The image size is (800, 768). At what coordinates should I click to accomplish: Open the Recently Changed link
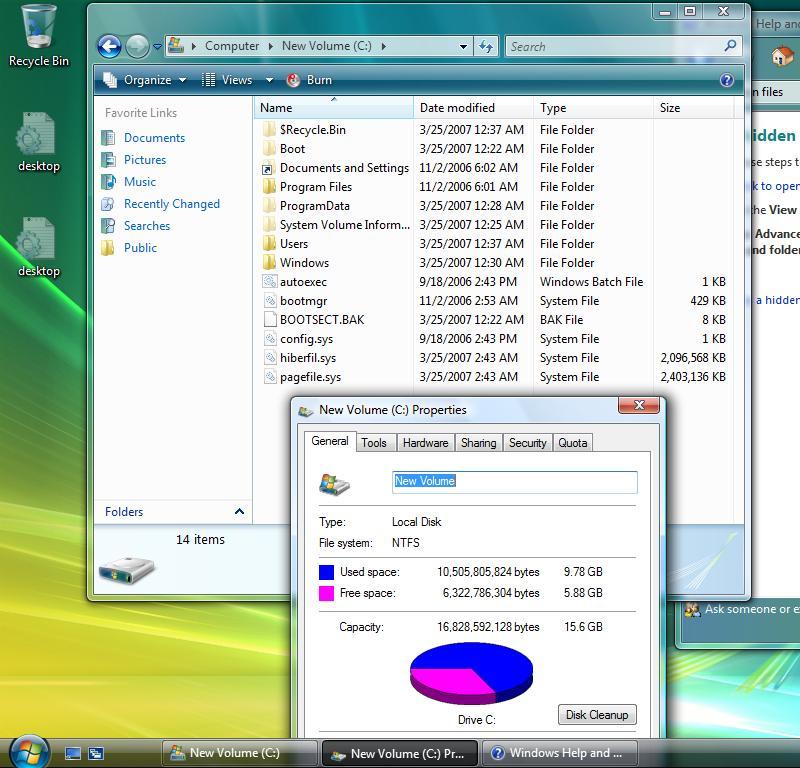[x=171, y=204]
